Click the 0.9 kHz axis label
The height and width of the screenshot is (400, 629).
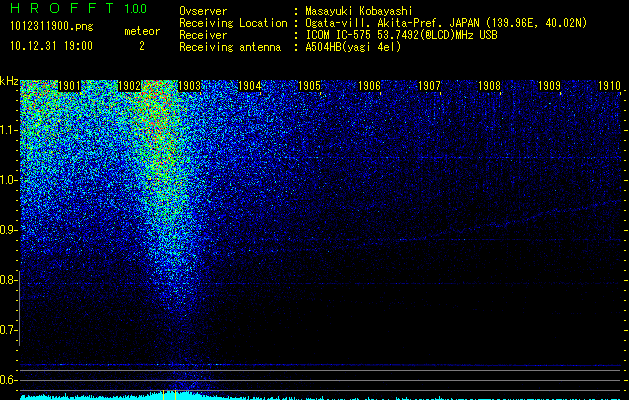tap(9, 230)
